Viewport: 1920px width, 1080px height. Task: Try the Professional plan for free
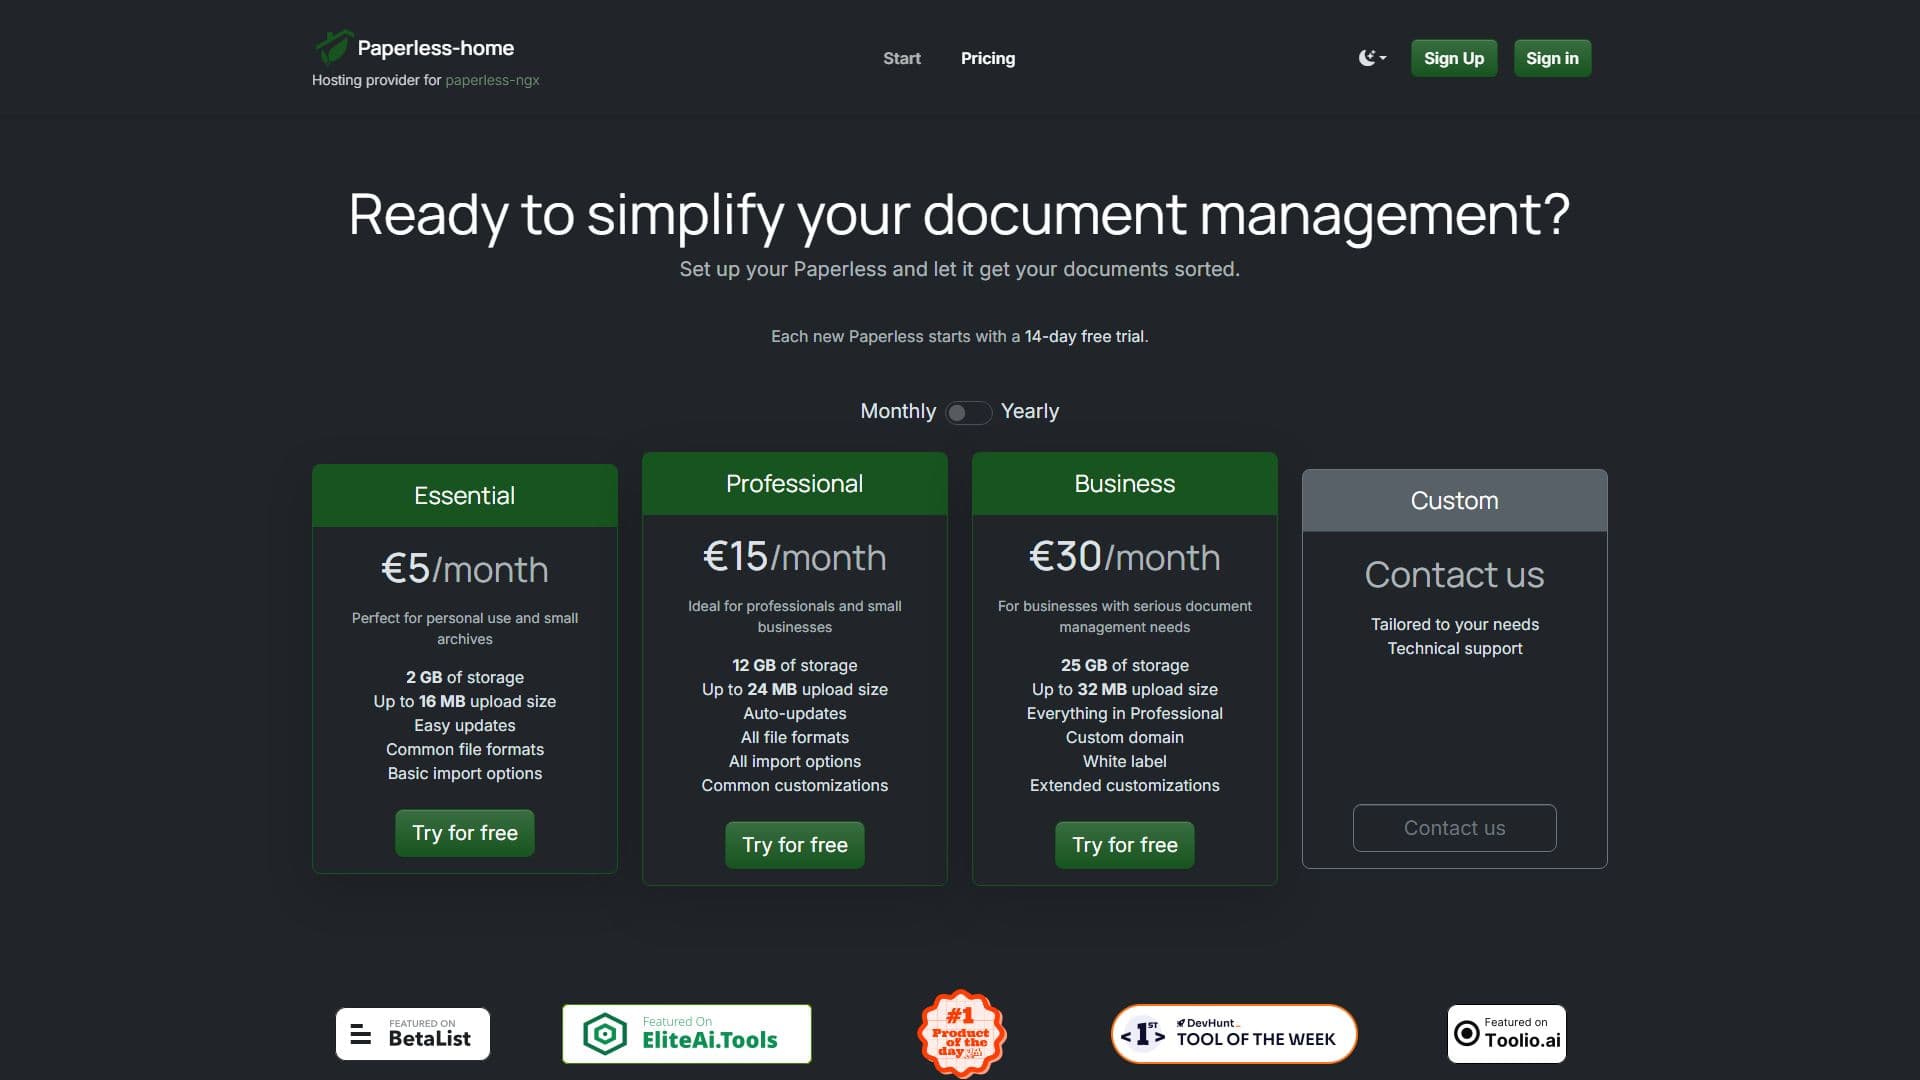[x=795, y=845]
